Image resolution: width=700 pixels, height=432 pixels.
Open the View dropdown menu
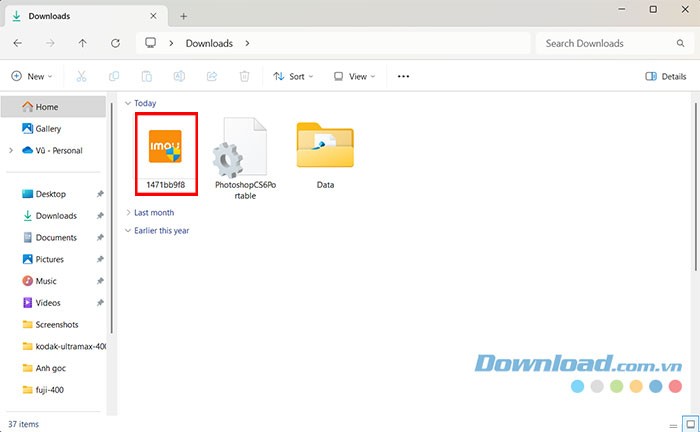(x=354, y=76)
